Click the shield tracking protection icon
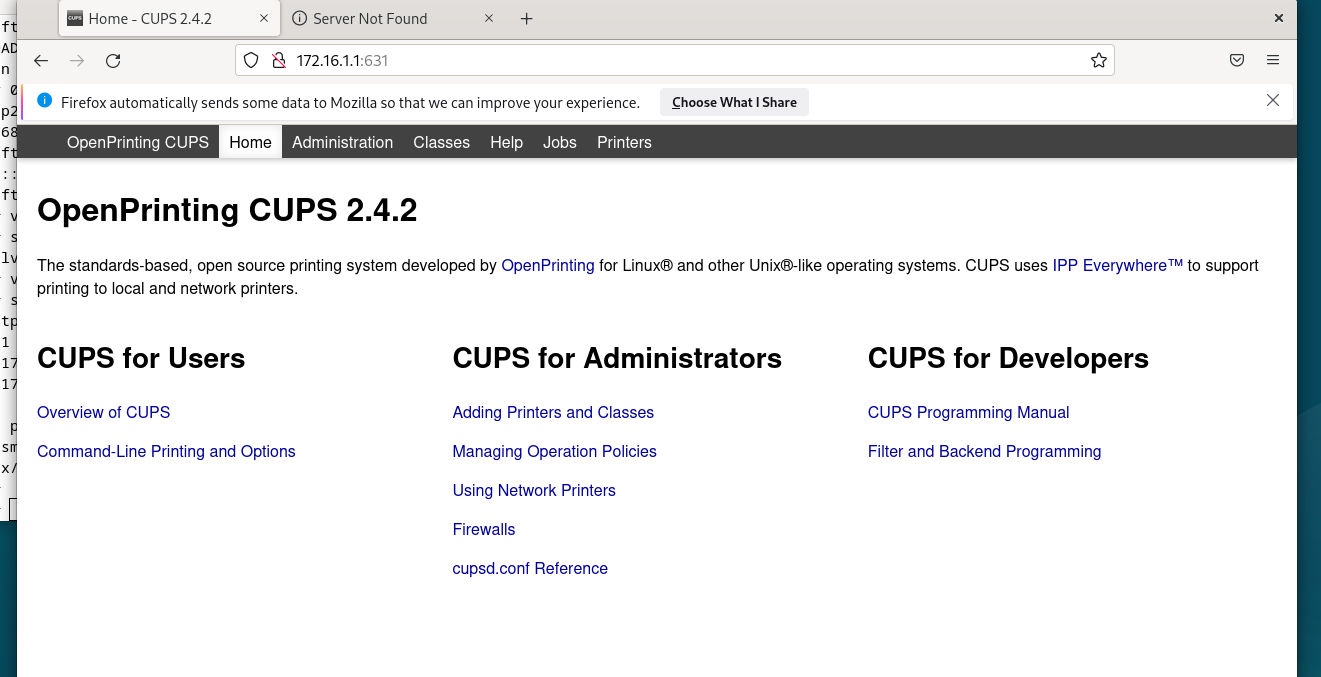1321x677 pixels. click(252, 61)
